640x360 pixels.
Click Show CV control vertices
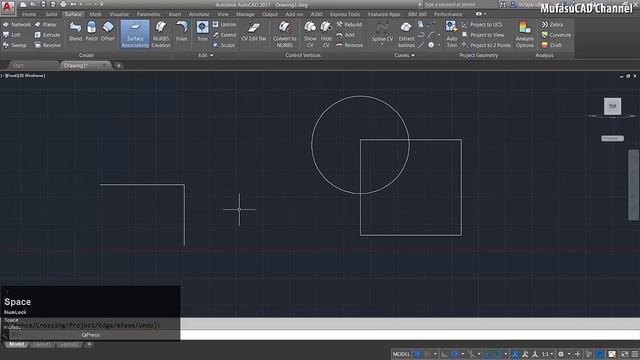coord(310,34)
